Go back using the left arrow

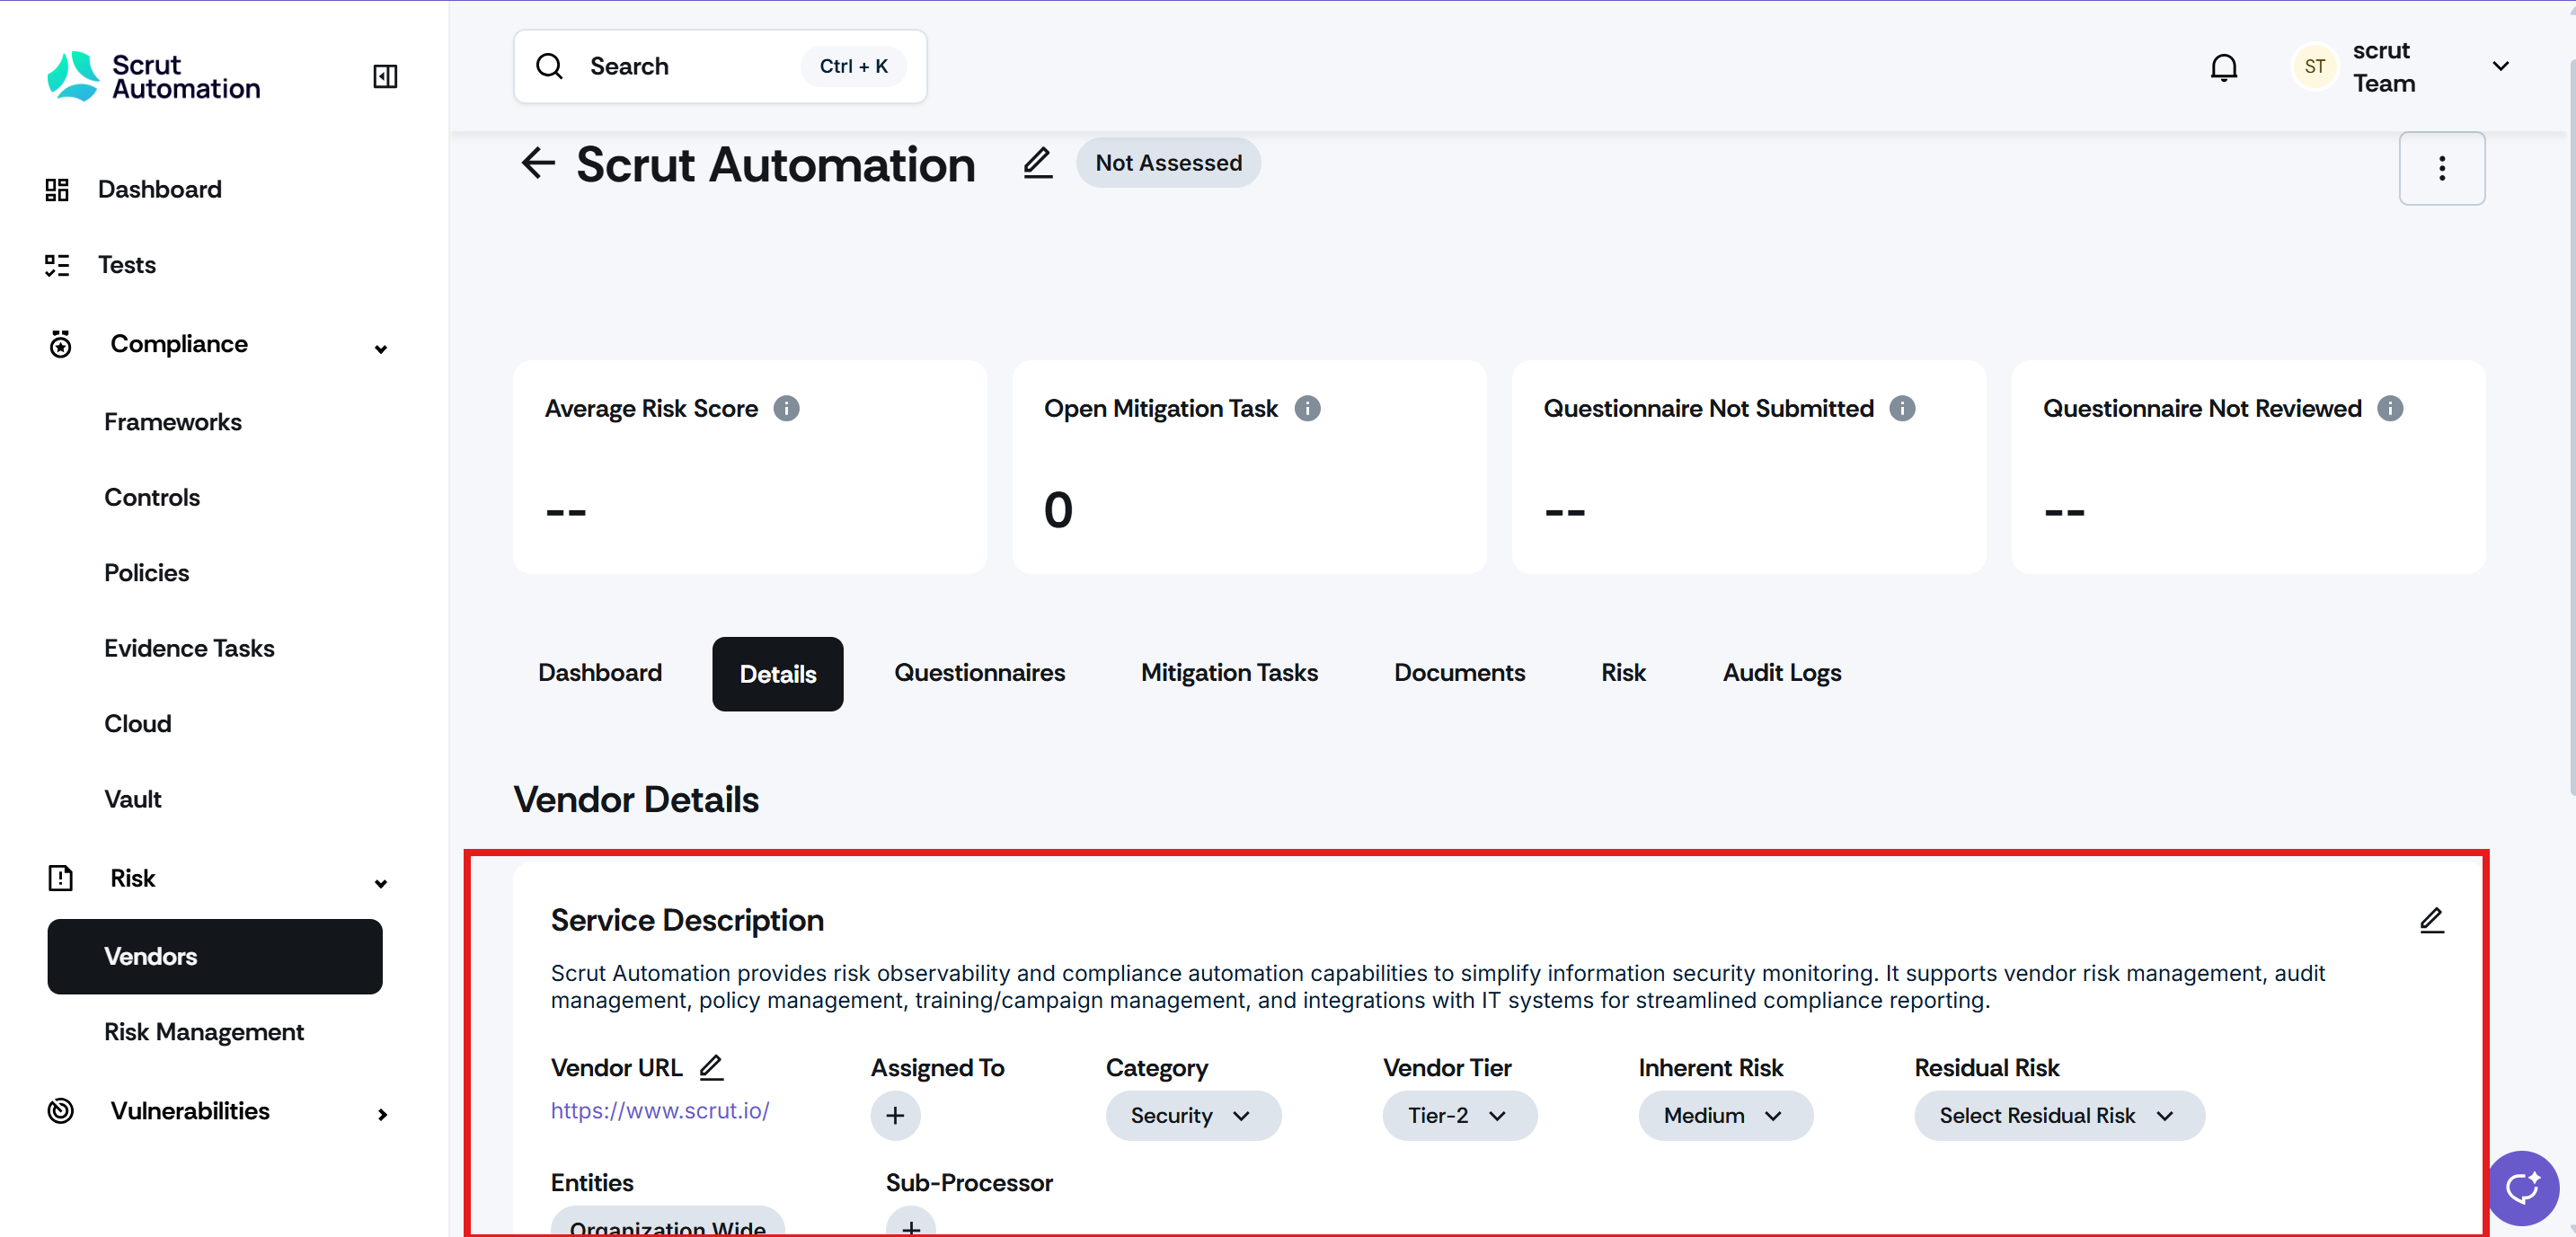click(538, 163)
